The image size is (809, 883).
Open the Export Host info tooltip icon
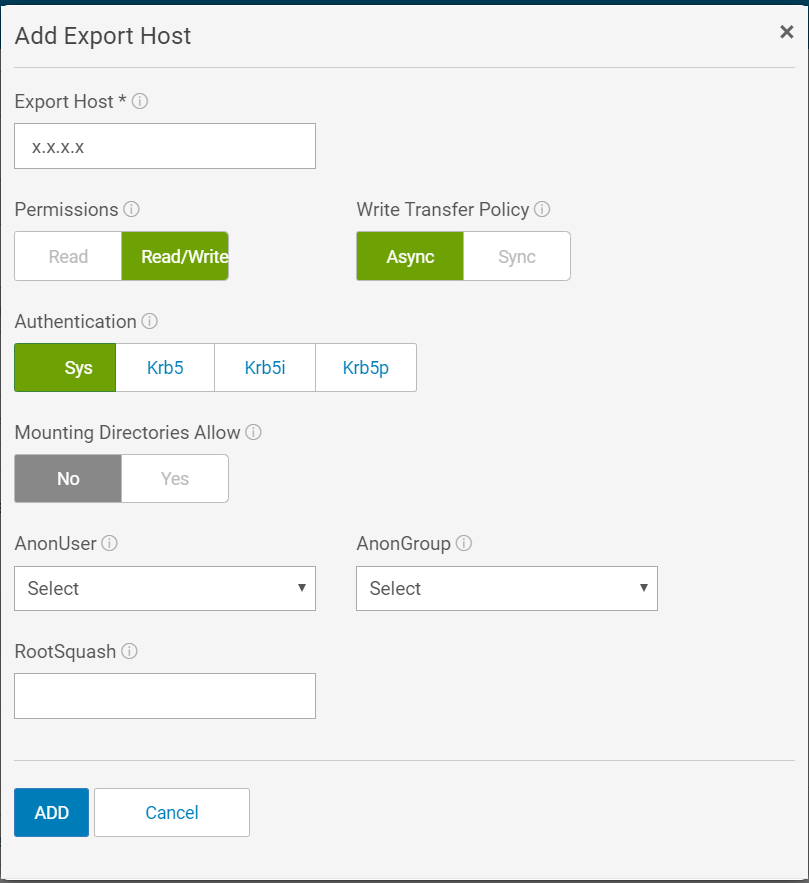140,101
